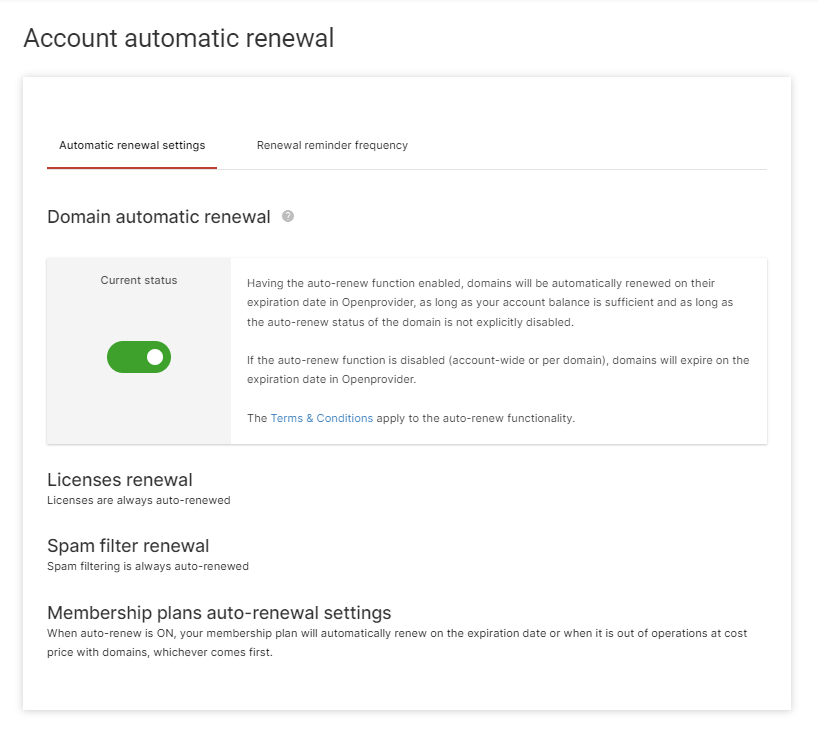Click the paragraph starting 'Having the auto-renew function'
Screen dimensions: 819x732
(x=490, y=303)
